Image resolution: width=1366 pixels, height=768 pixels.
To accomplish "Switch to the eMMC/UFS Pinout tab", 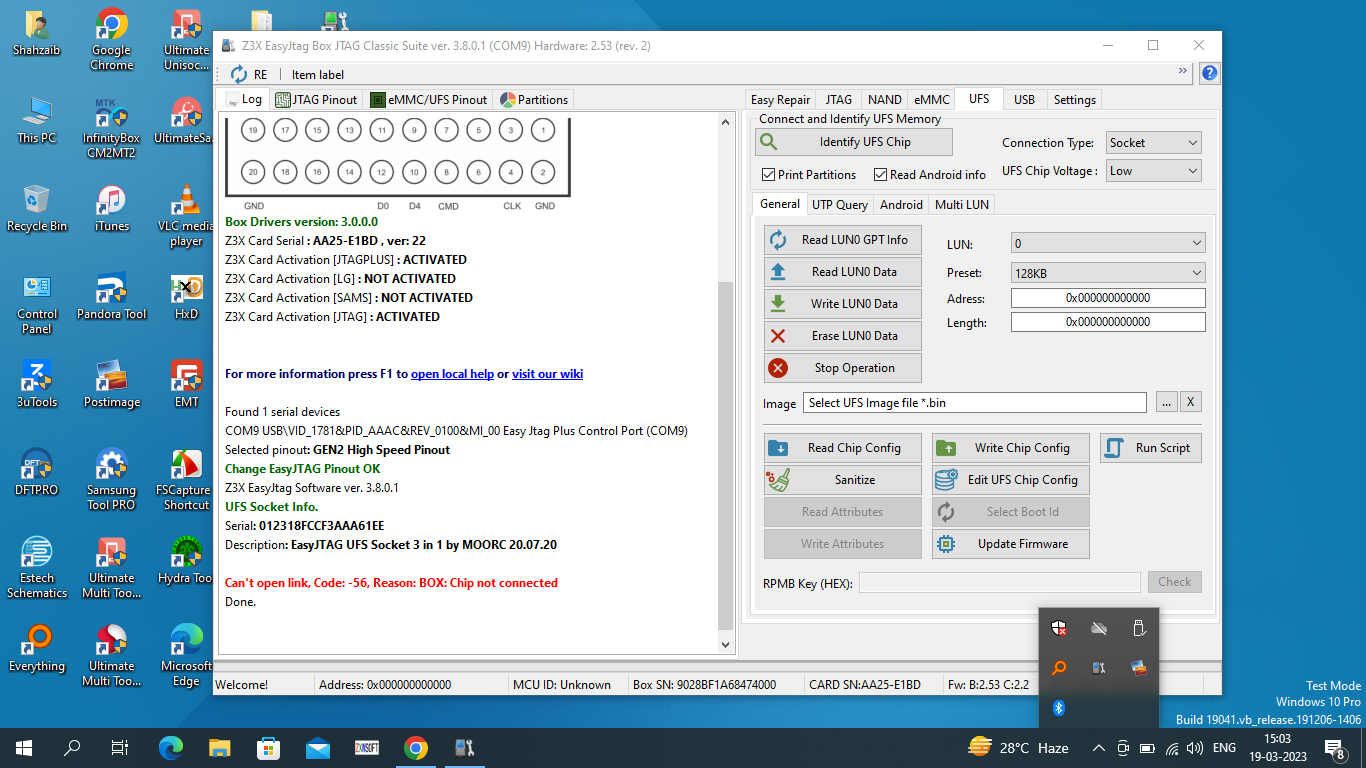I will tap(428, 99).
